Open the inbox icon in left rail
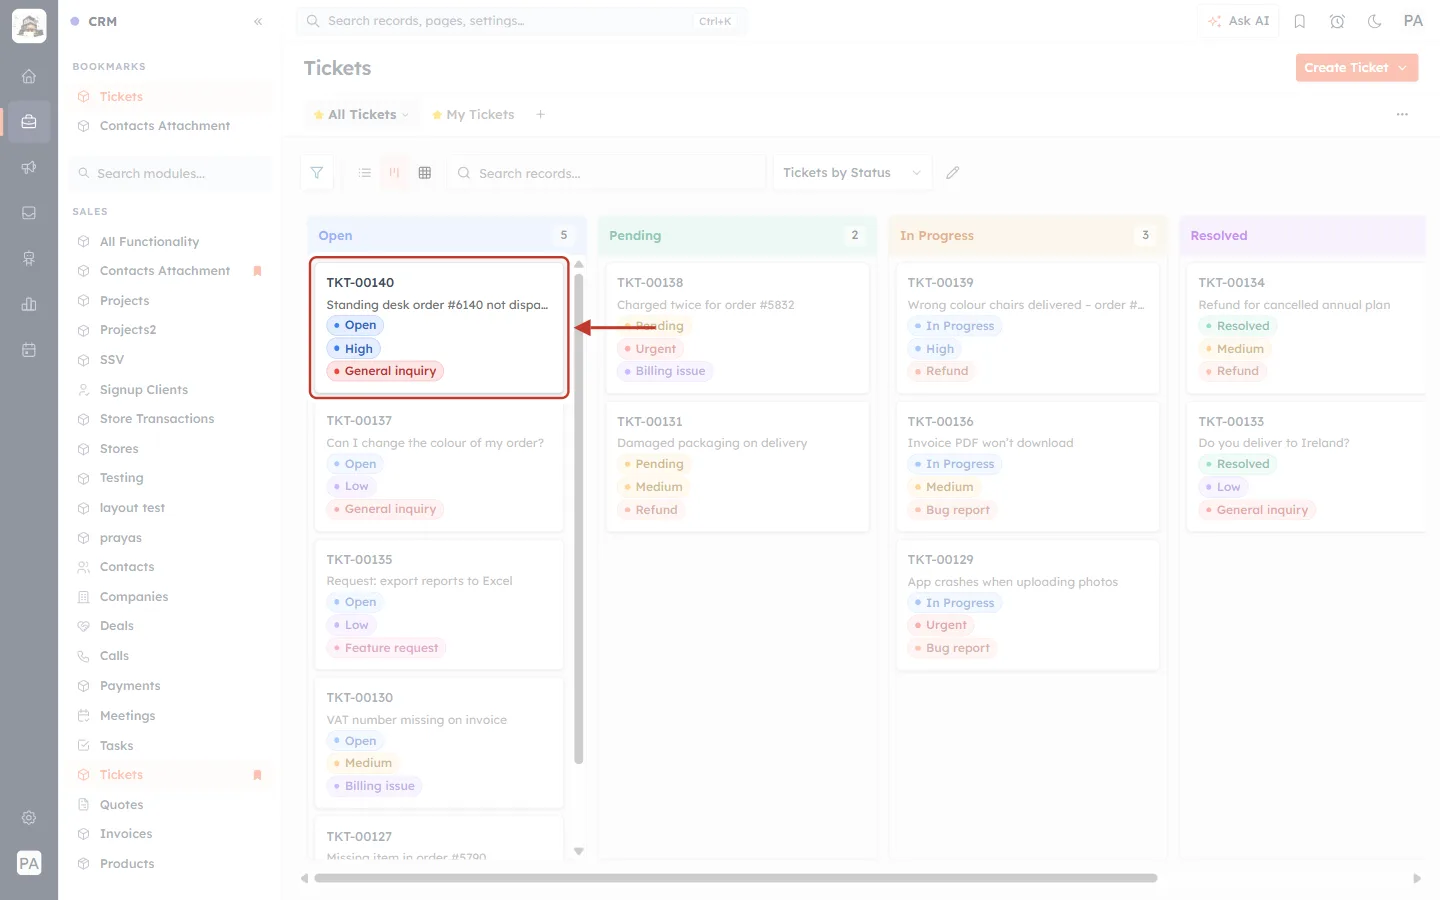 pyautogui.click(x=29, y=213)
